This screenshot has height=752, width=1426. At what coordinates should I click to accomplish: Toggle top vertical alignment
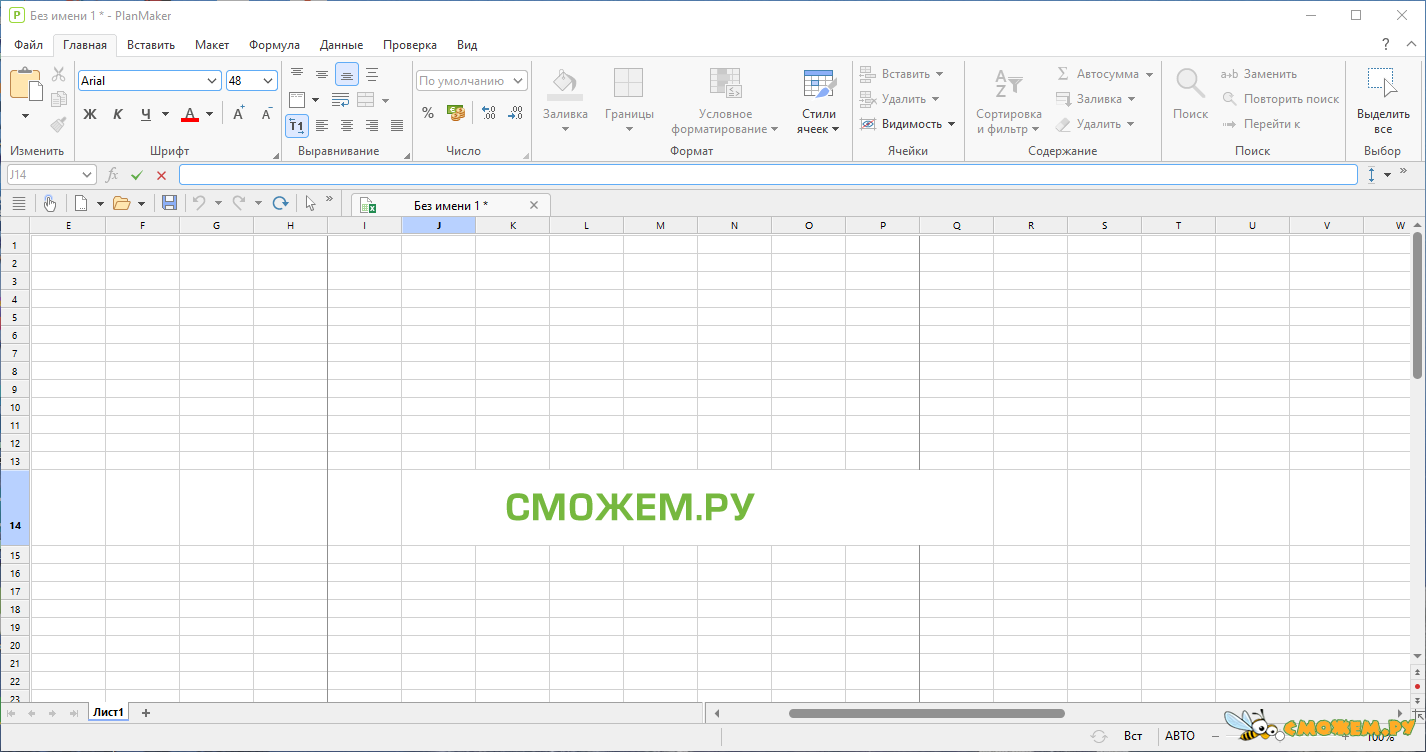click(x=297, y=74)
